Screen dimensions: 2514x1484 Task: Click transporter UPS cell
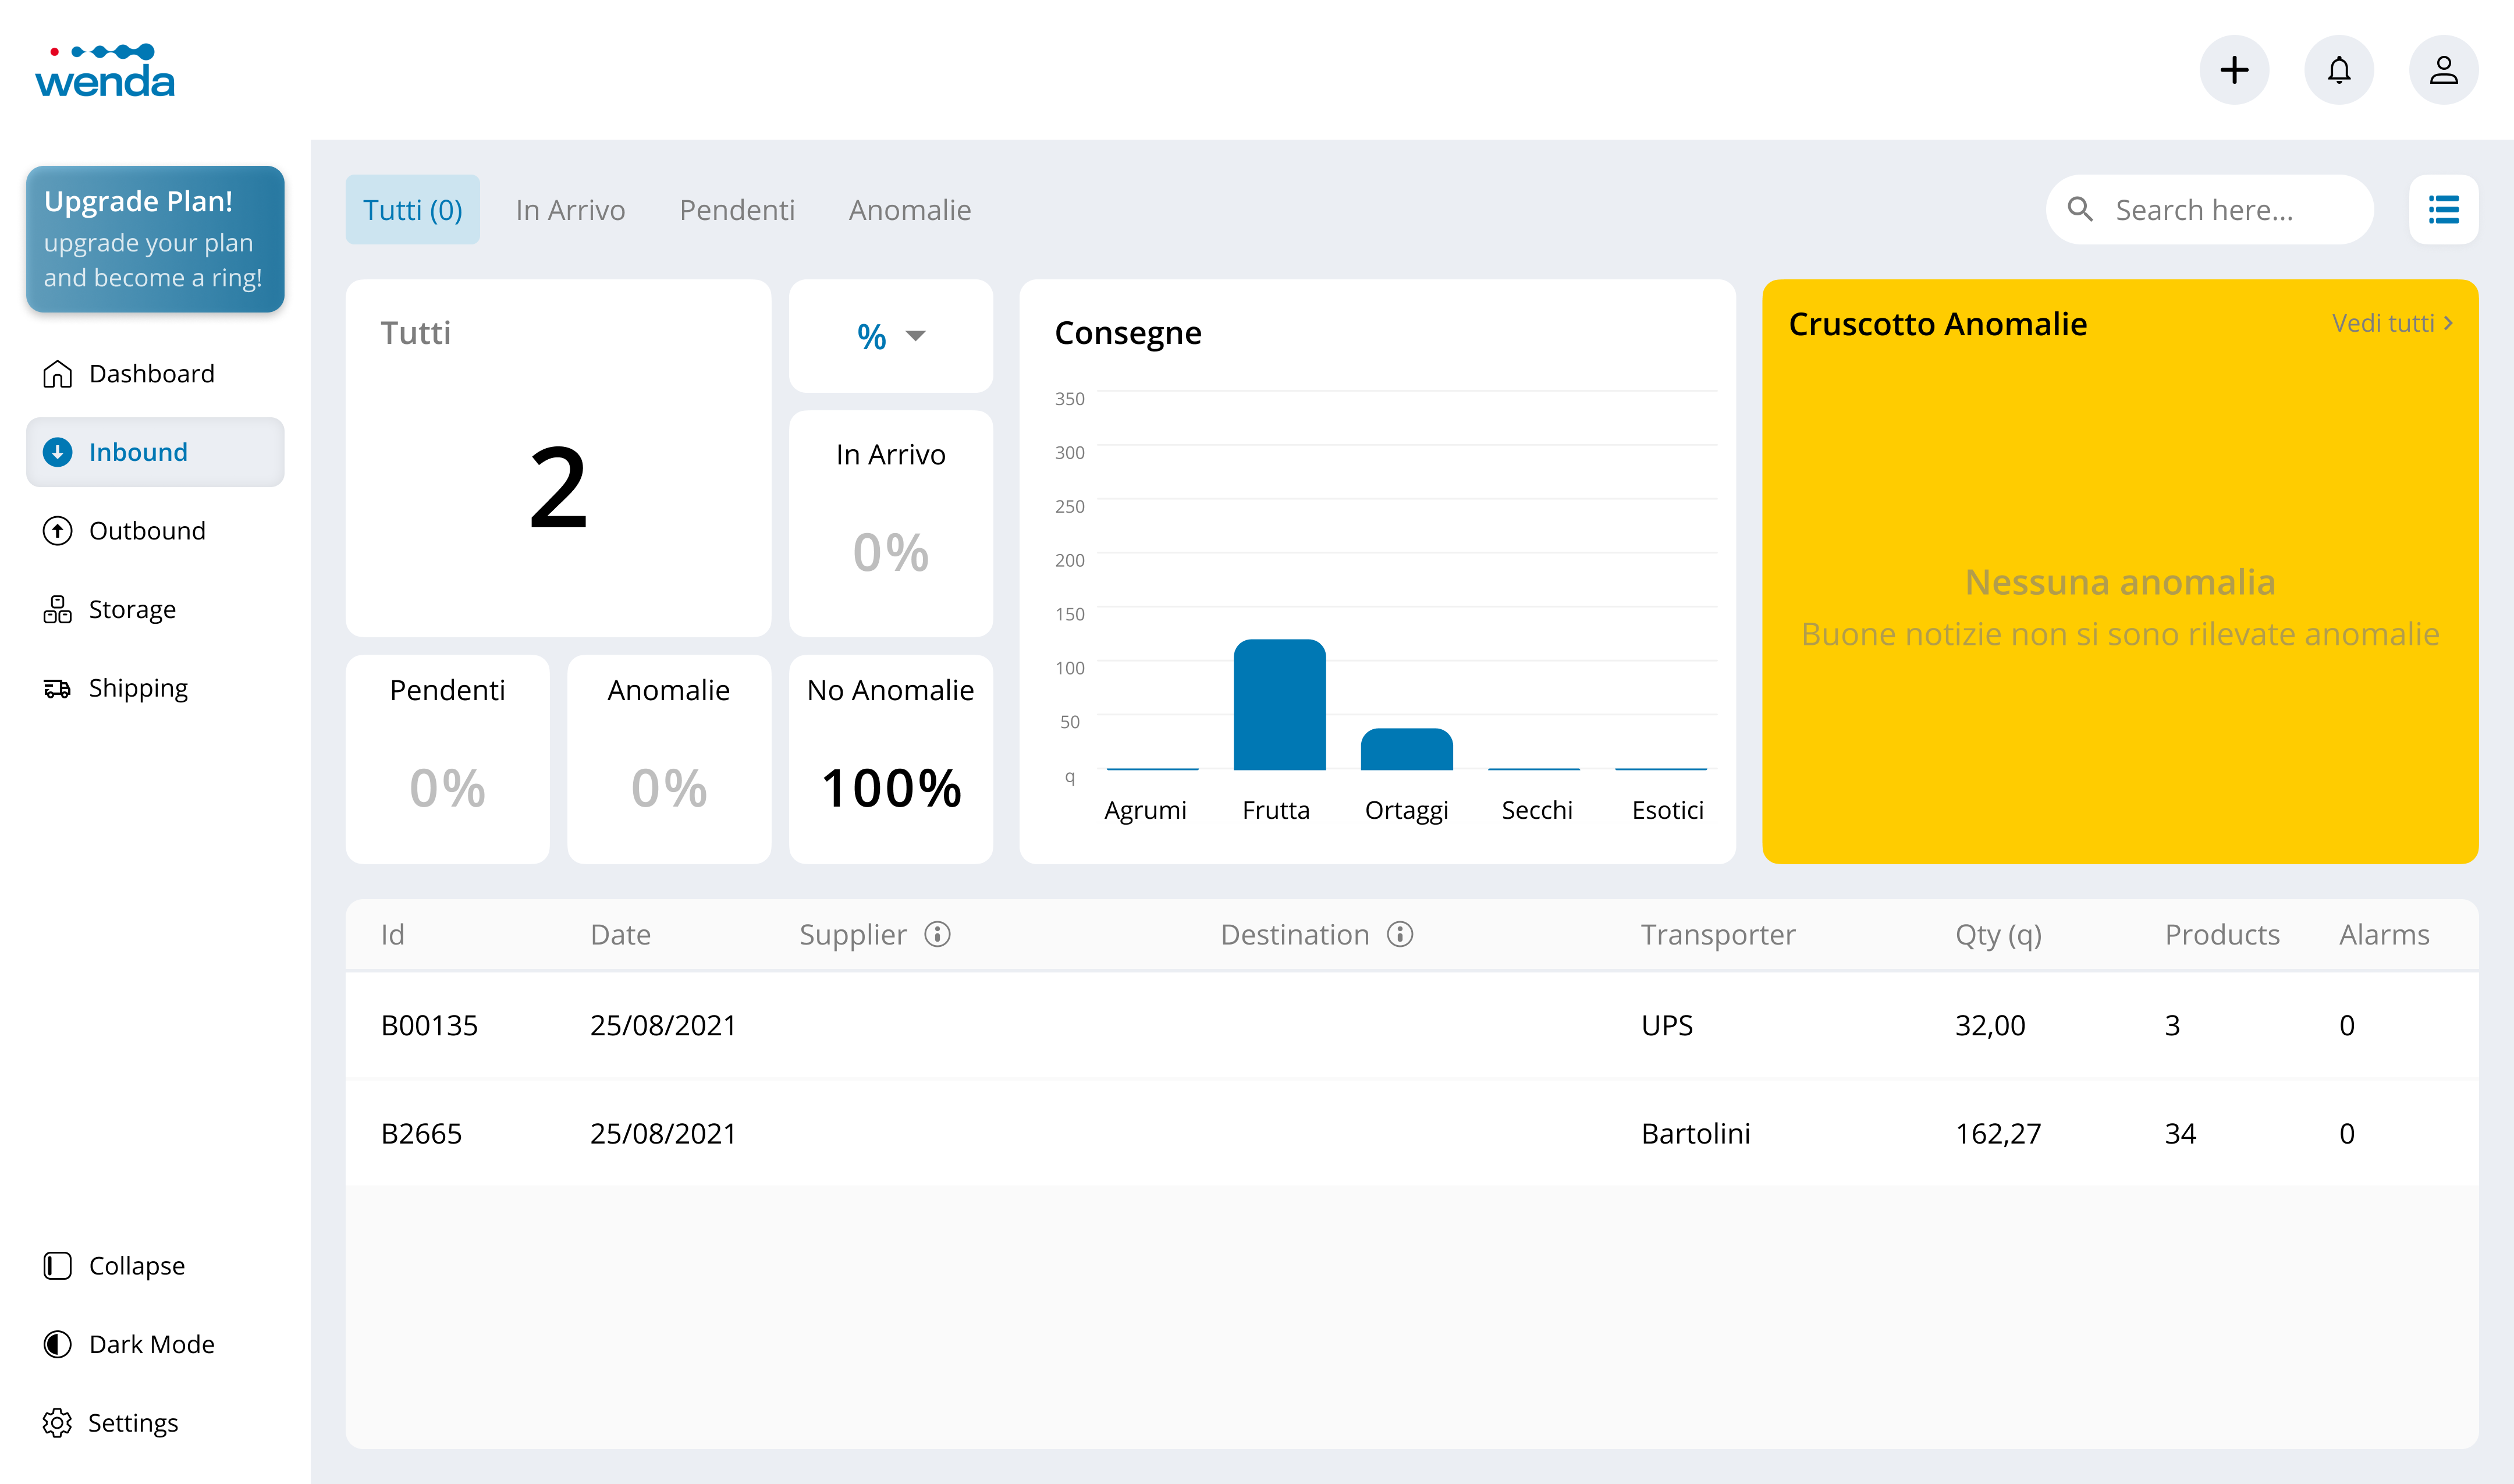point(1667,1025)
